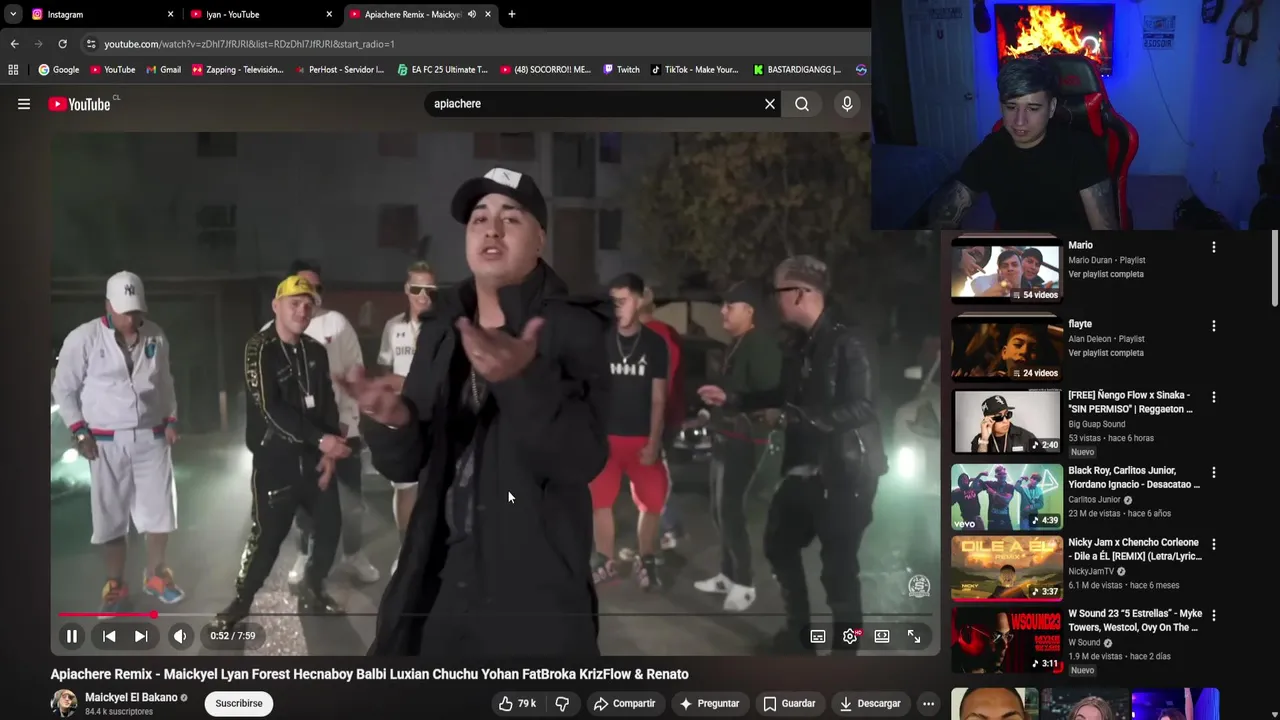The image size is (1280, 720).
Task: Reload the current page
Action: click(x=62, y=44)
